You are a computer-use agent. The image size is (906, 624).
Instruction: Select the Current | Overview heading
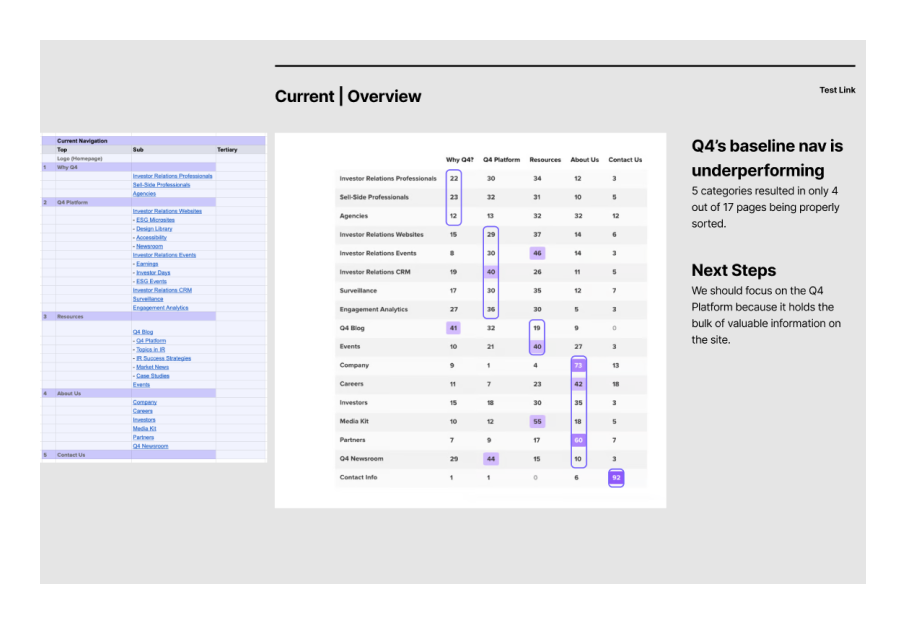(348, 96)
